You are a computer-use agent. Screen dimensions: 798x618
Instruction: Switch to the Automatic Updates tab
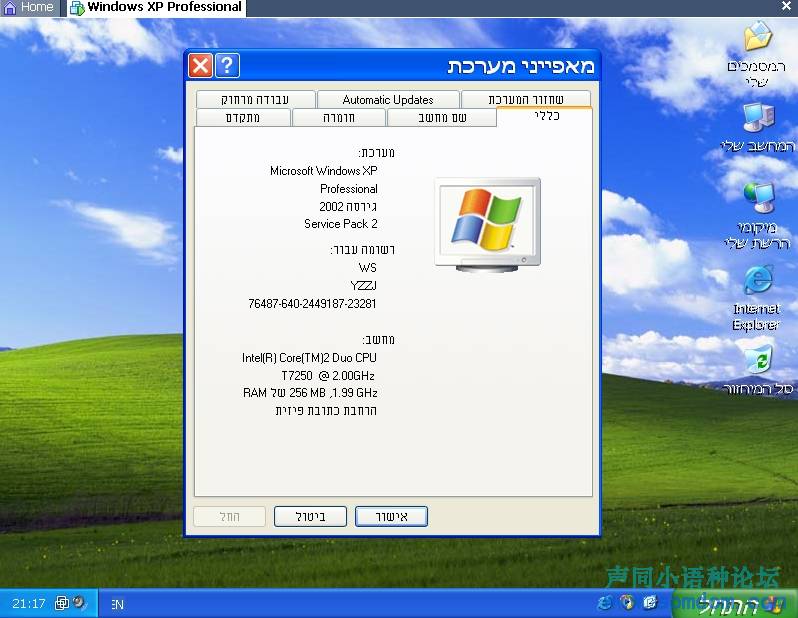tap(388, 99)
